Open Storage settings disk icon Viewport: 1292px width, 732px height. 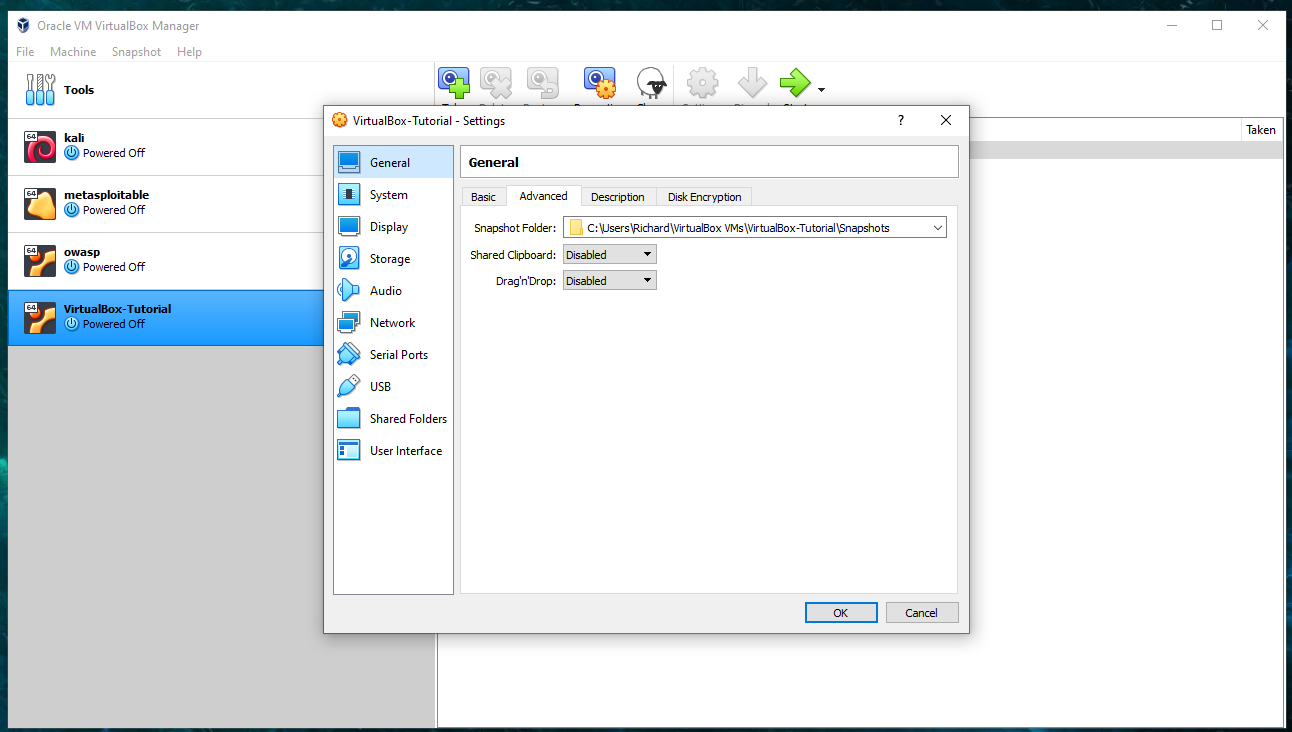[349, 258]
